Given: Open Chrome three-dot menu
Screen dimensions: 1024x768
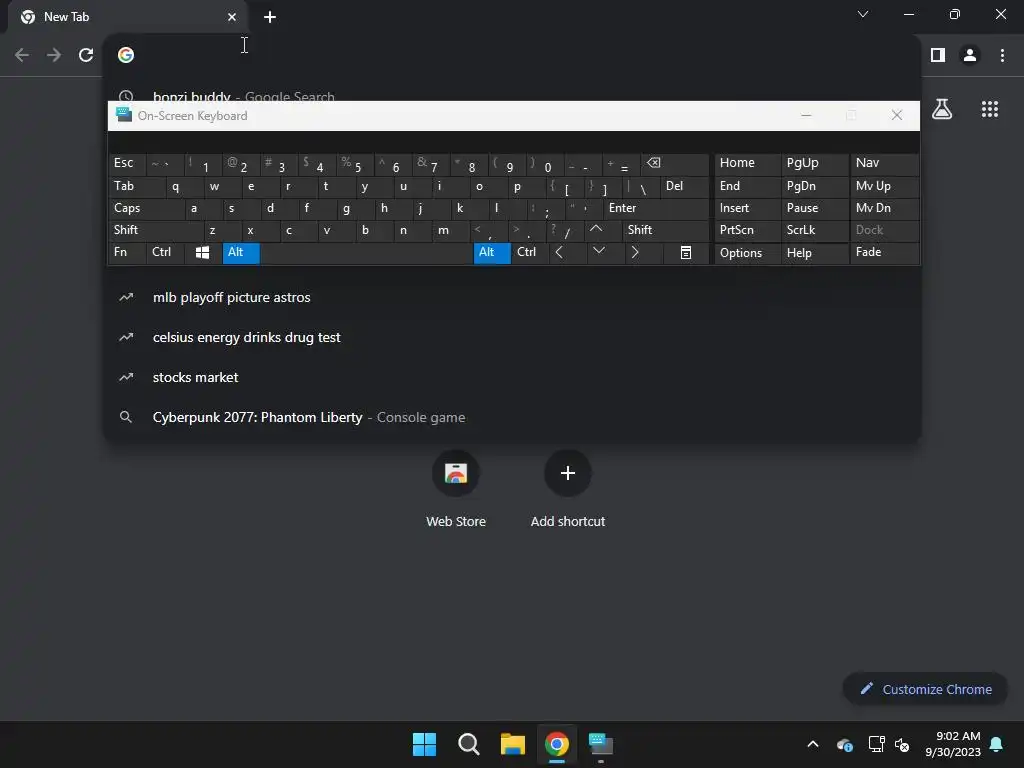Looking at the screenshot, I should (1002, 55).
